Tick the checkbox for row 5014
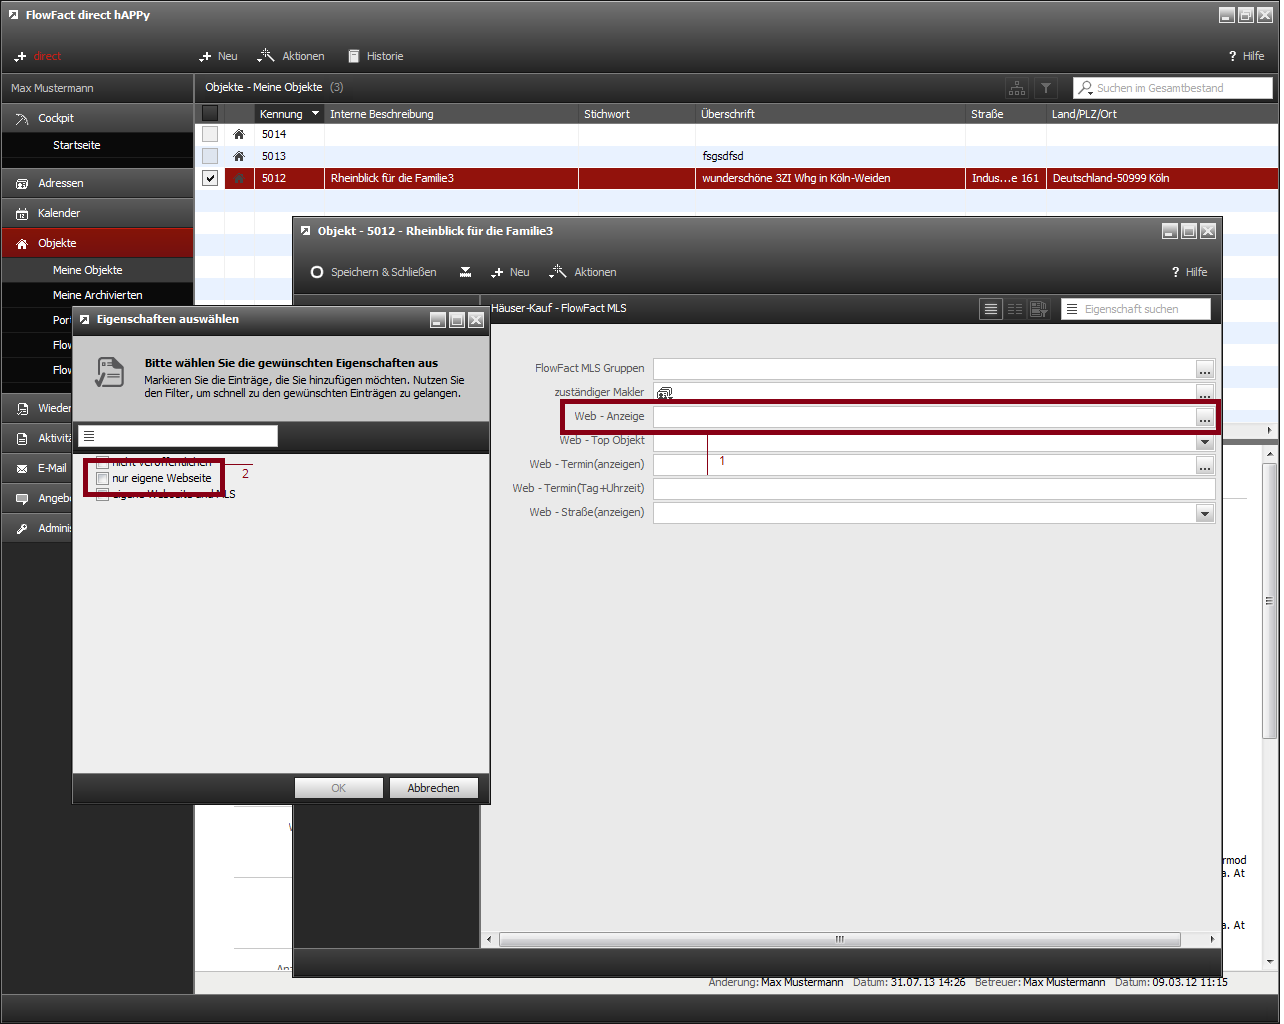 pos(210,134)
